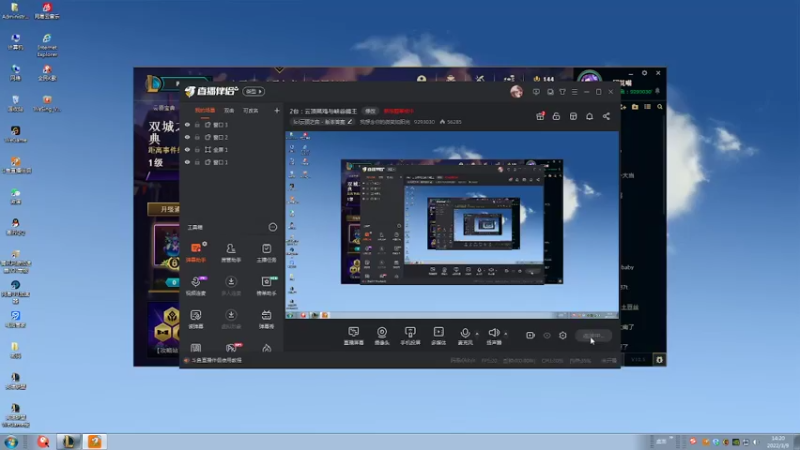This screenshot has height=450, width=800.
Task: Click the League client chat scrollbar
Action: tap(664, 163)
